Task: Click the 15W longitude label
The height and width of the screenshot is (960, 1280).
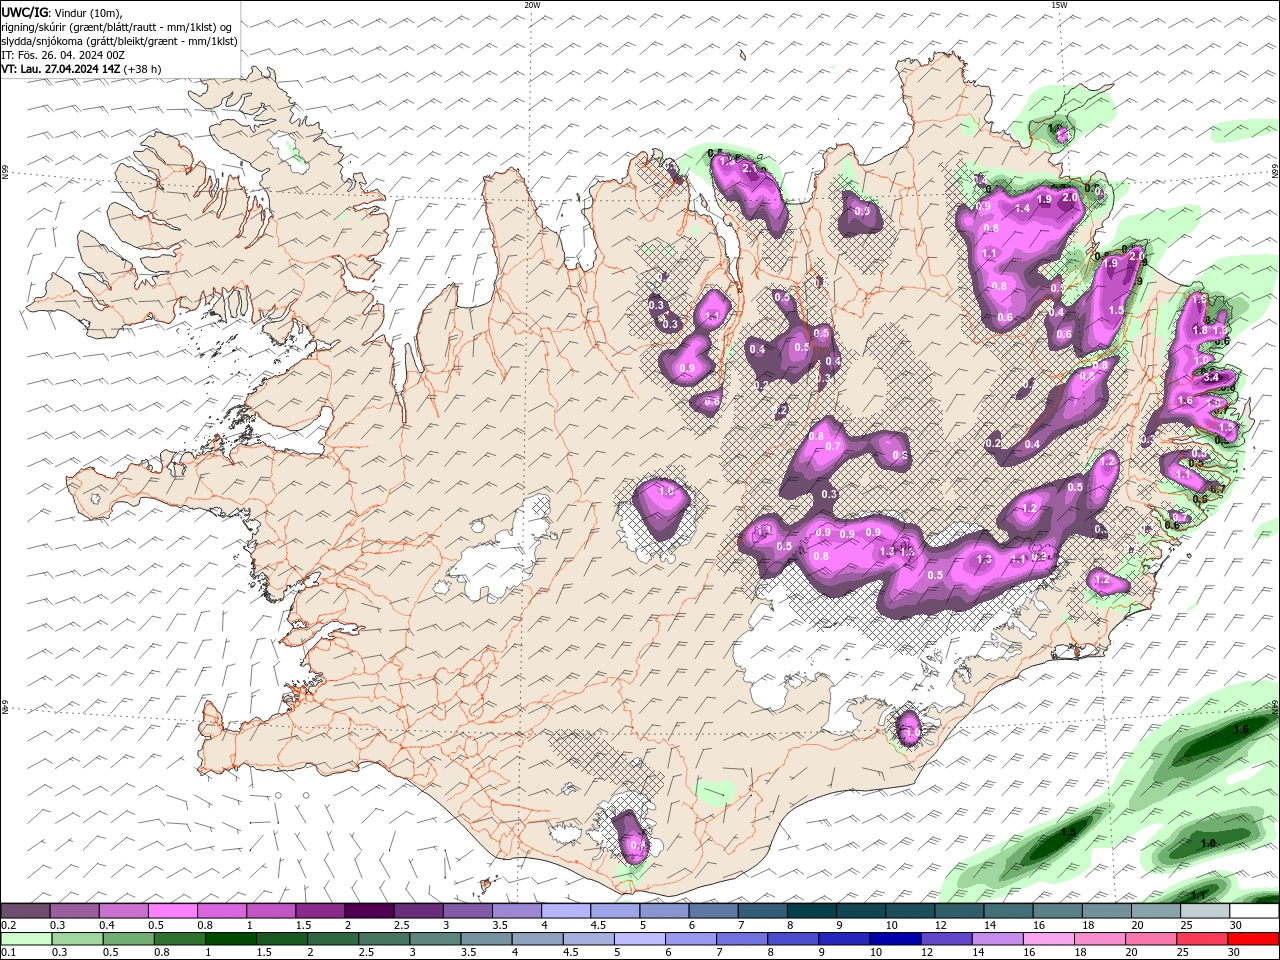Action: tap(1059, 5)
